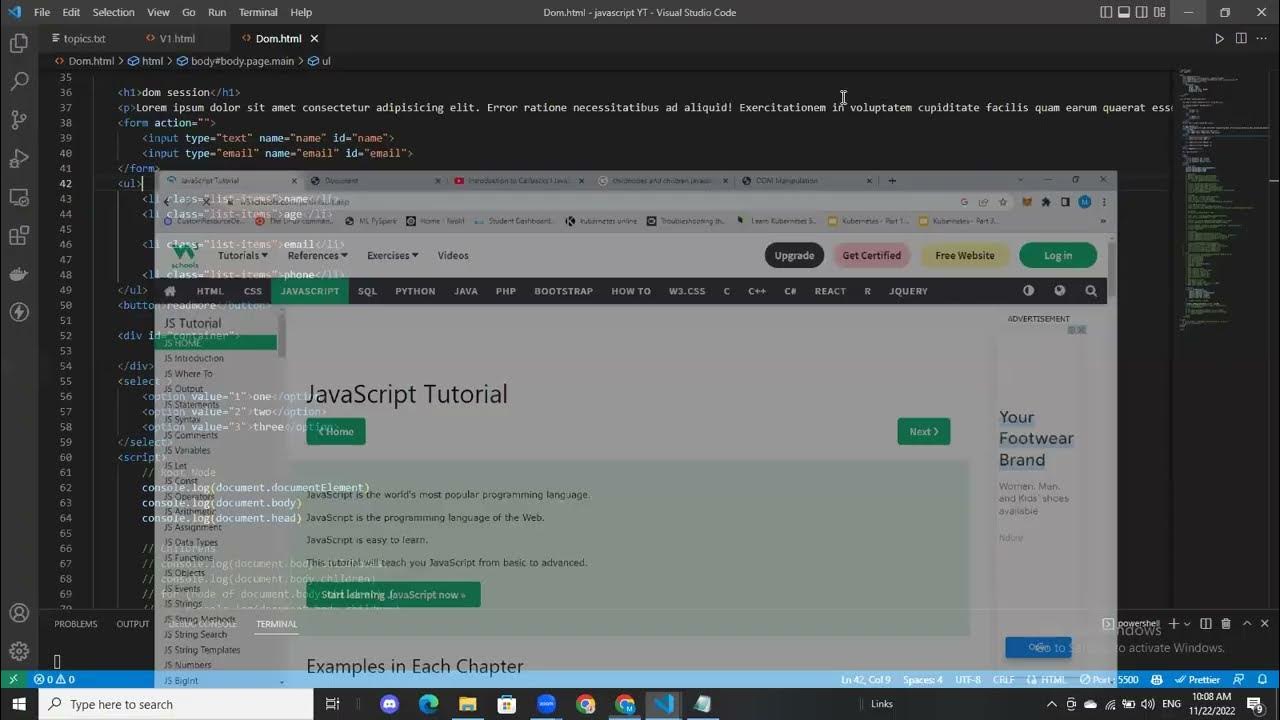The height and width of the screenshot is (720, 1280).
Task: Open Accounts menu in activity bar
Action: pyautogui.click(x=19, y=613)
